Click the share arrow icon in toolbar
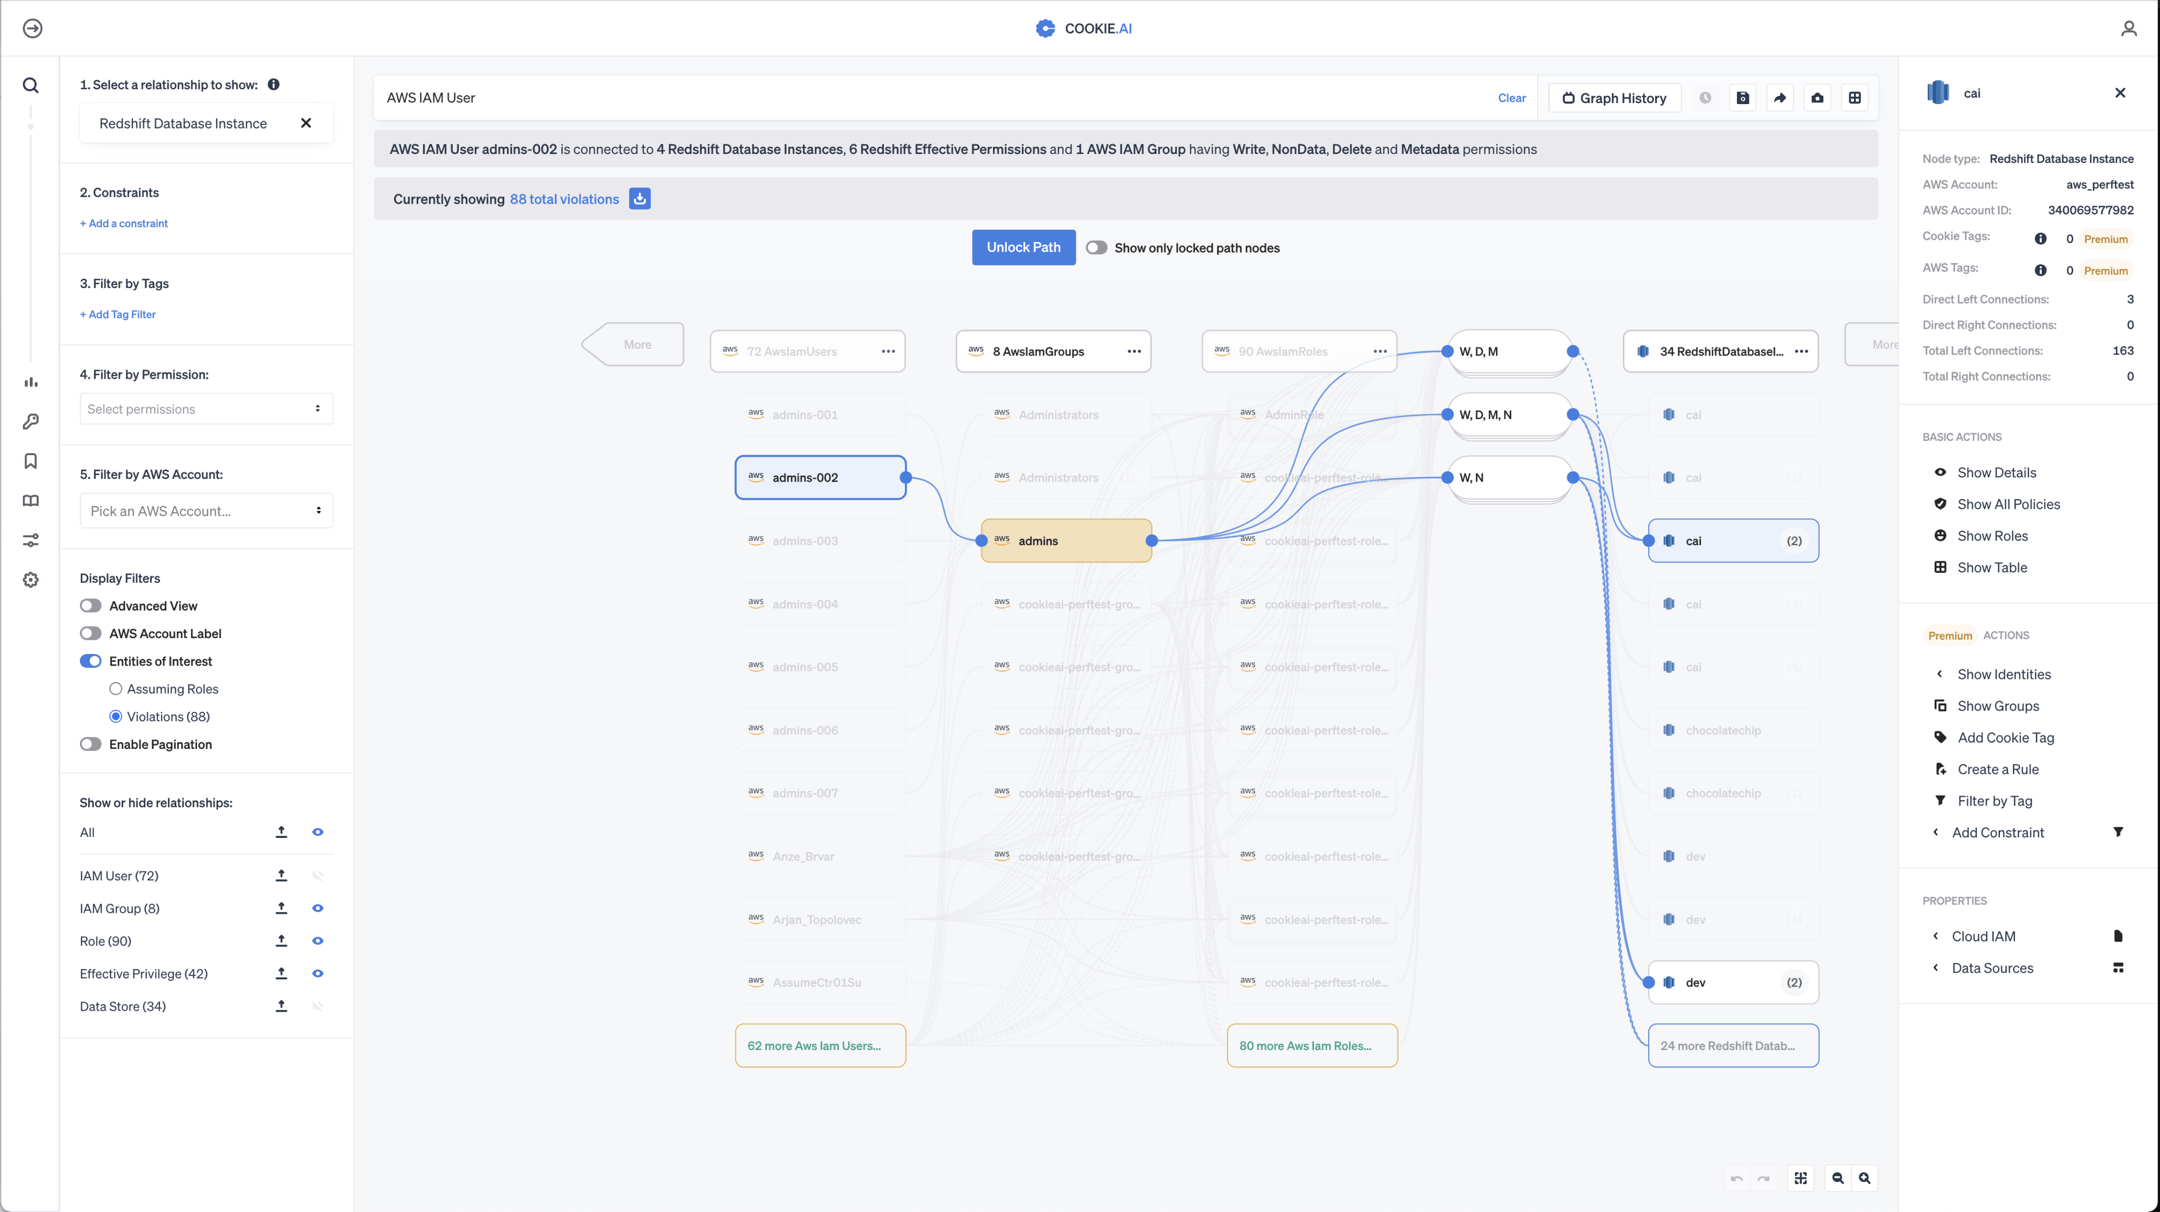The image size is (2160, 1212). point(1780,98)
